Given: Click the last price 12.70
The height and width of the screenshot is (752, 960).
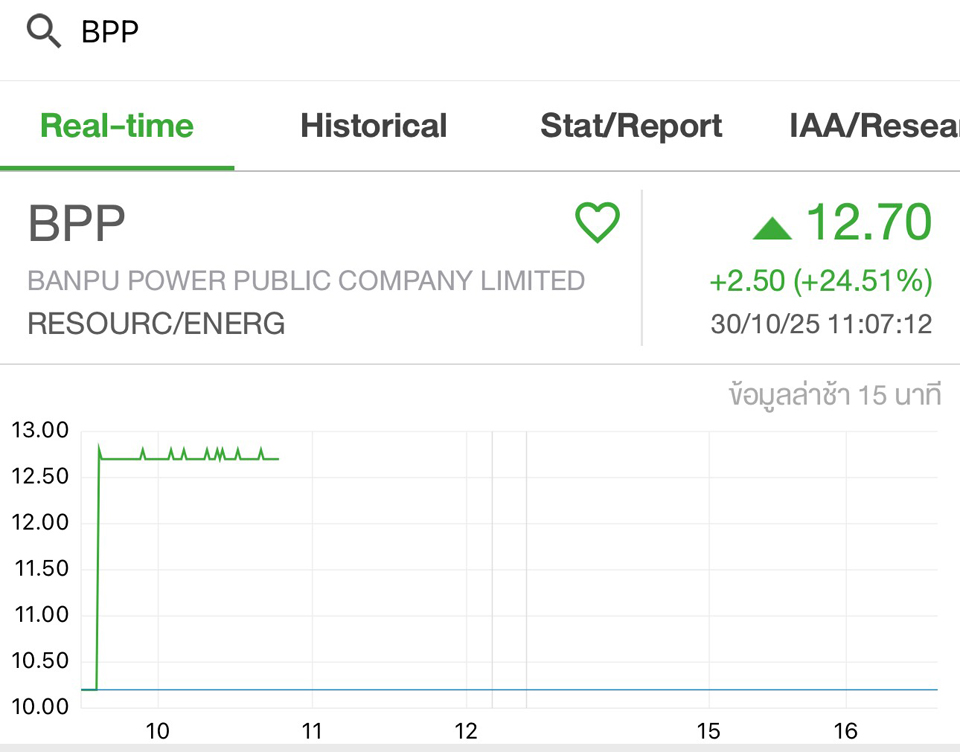Looking at the screenshot, I should coord(868,222).
